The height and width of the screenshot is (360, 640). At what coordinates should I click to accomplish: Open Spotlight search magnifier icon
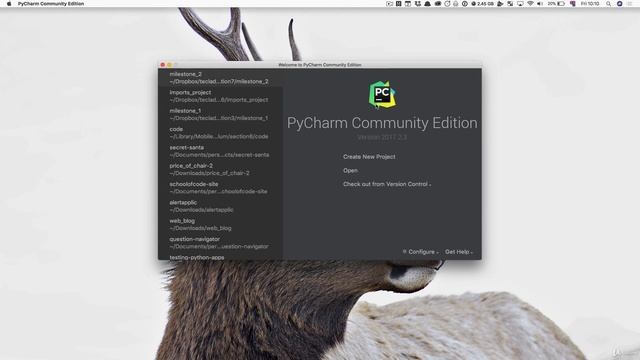pos(608,4)
